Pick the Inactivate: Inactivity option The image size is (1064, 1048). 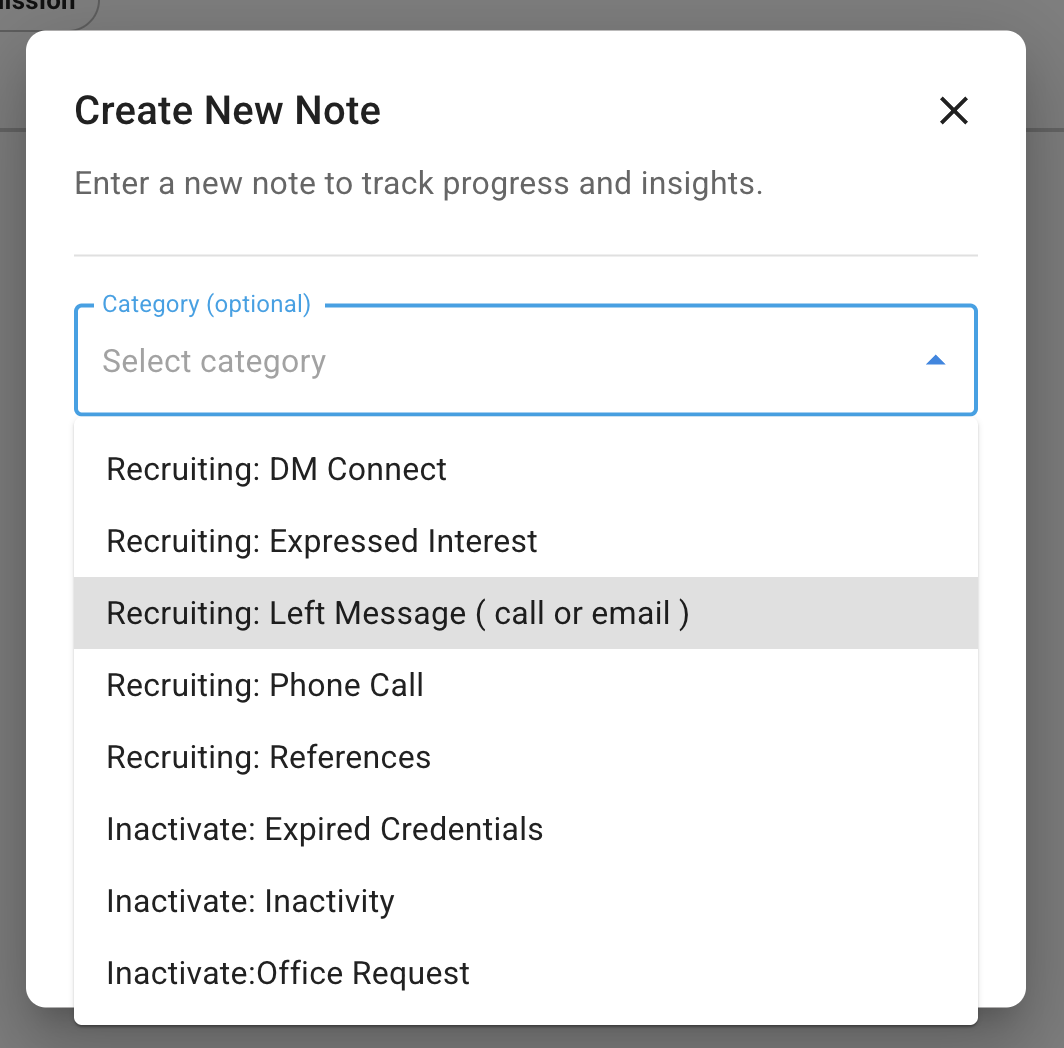(x=251, y=901)
